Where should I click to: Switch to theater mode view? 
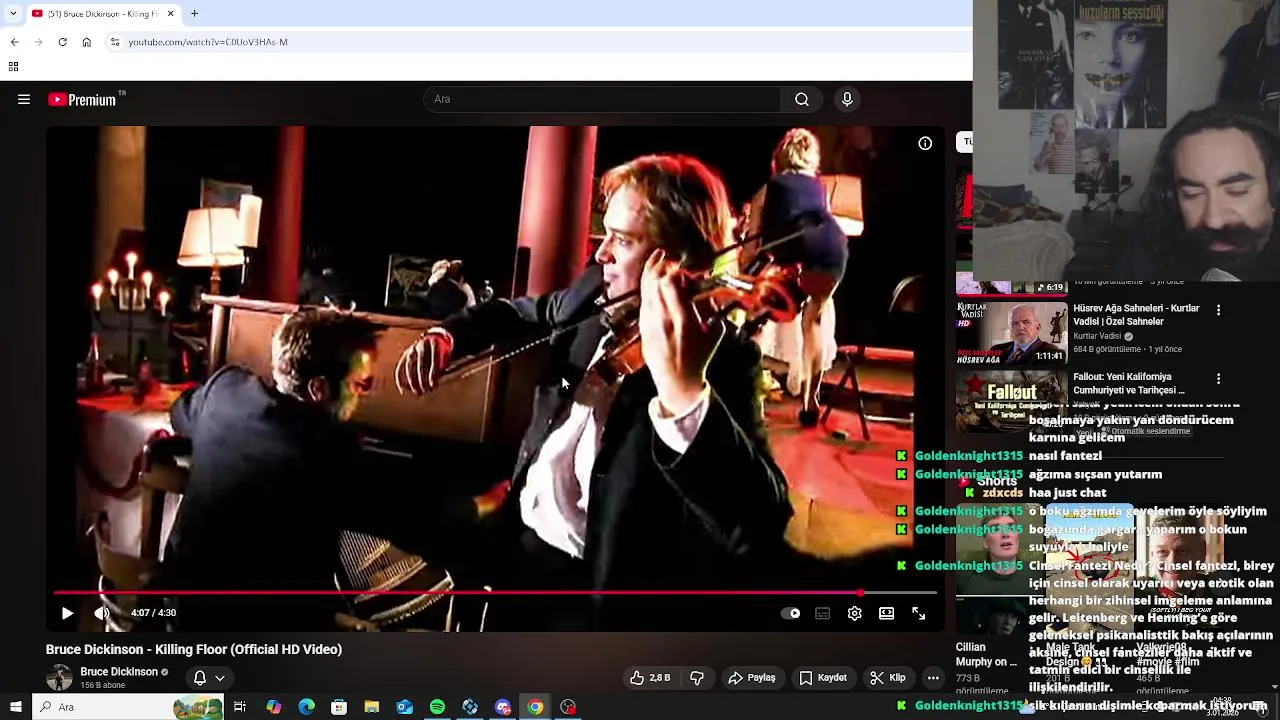(x=886, y=613)
